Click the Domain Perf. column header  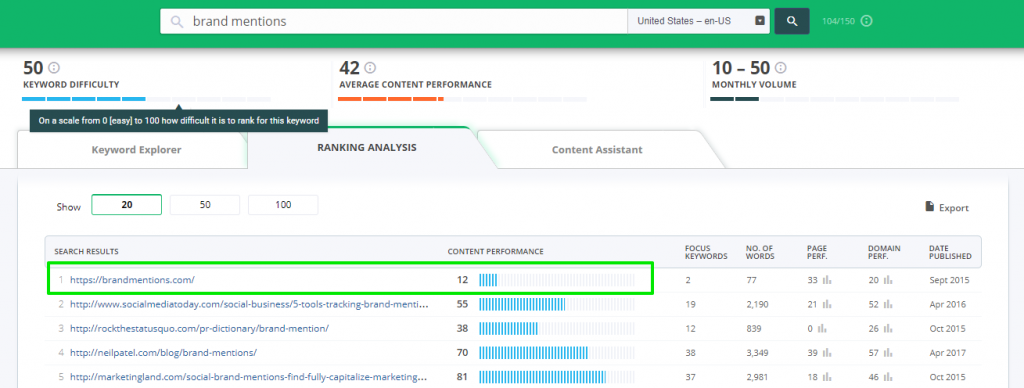[884, 252]
